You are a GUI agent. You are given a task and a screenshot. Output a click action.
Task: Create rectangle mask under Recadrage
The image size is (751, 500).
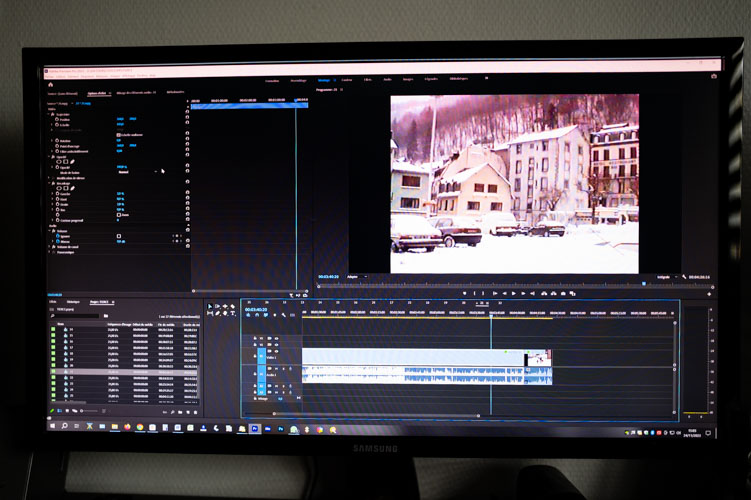pos(66,188)
